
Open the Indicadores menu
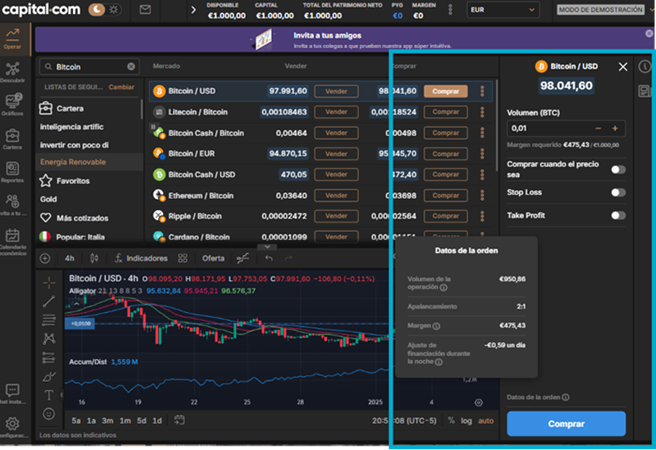[141, 258]
